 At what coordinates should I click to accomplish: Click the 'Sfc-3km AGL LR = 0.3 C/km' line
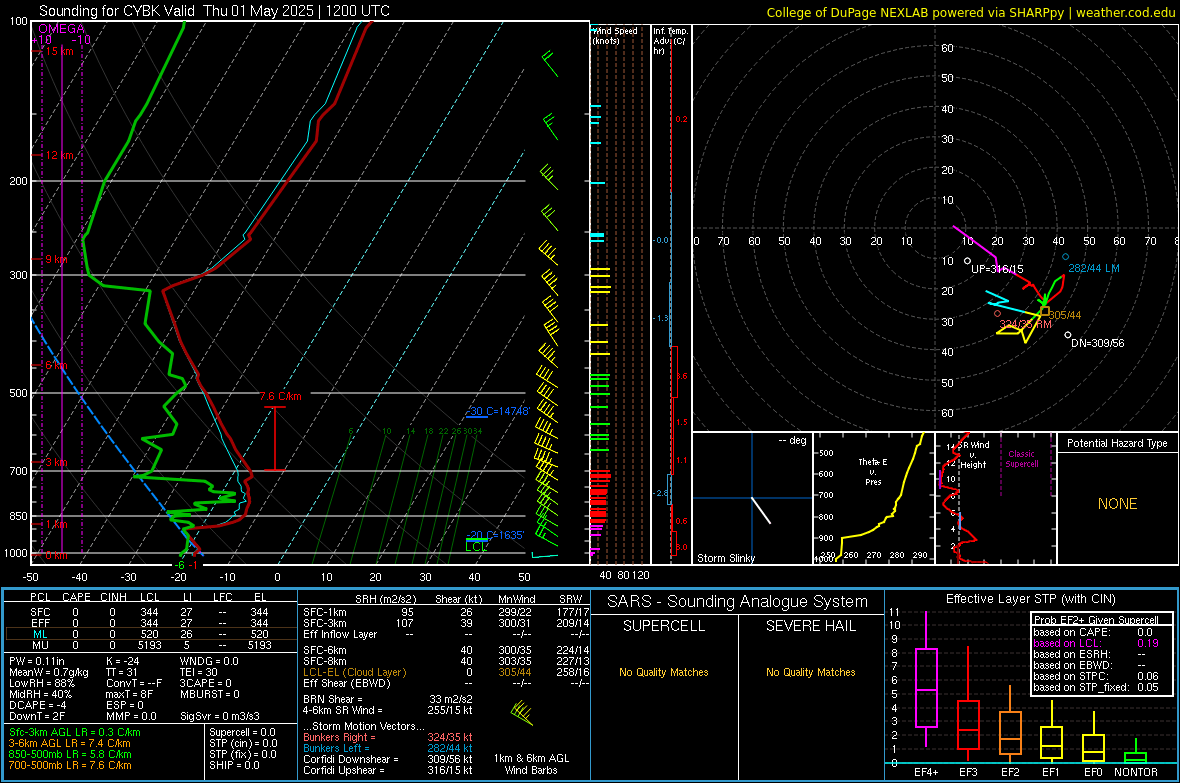75,733
